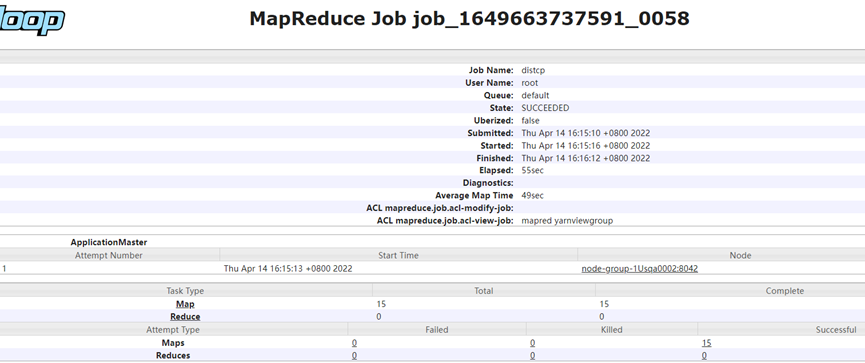Click the Node column header

click(740, 255)
